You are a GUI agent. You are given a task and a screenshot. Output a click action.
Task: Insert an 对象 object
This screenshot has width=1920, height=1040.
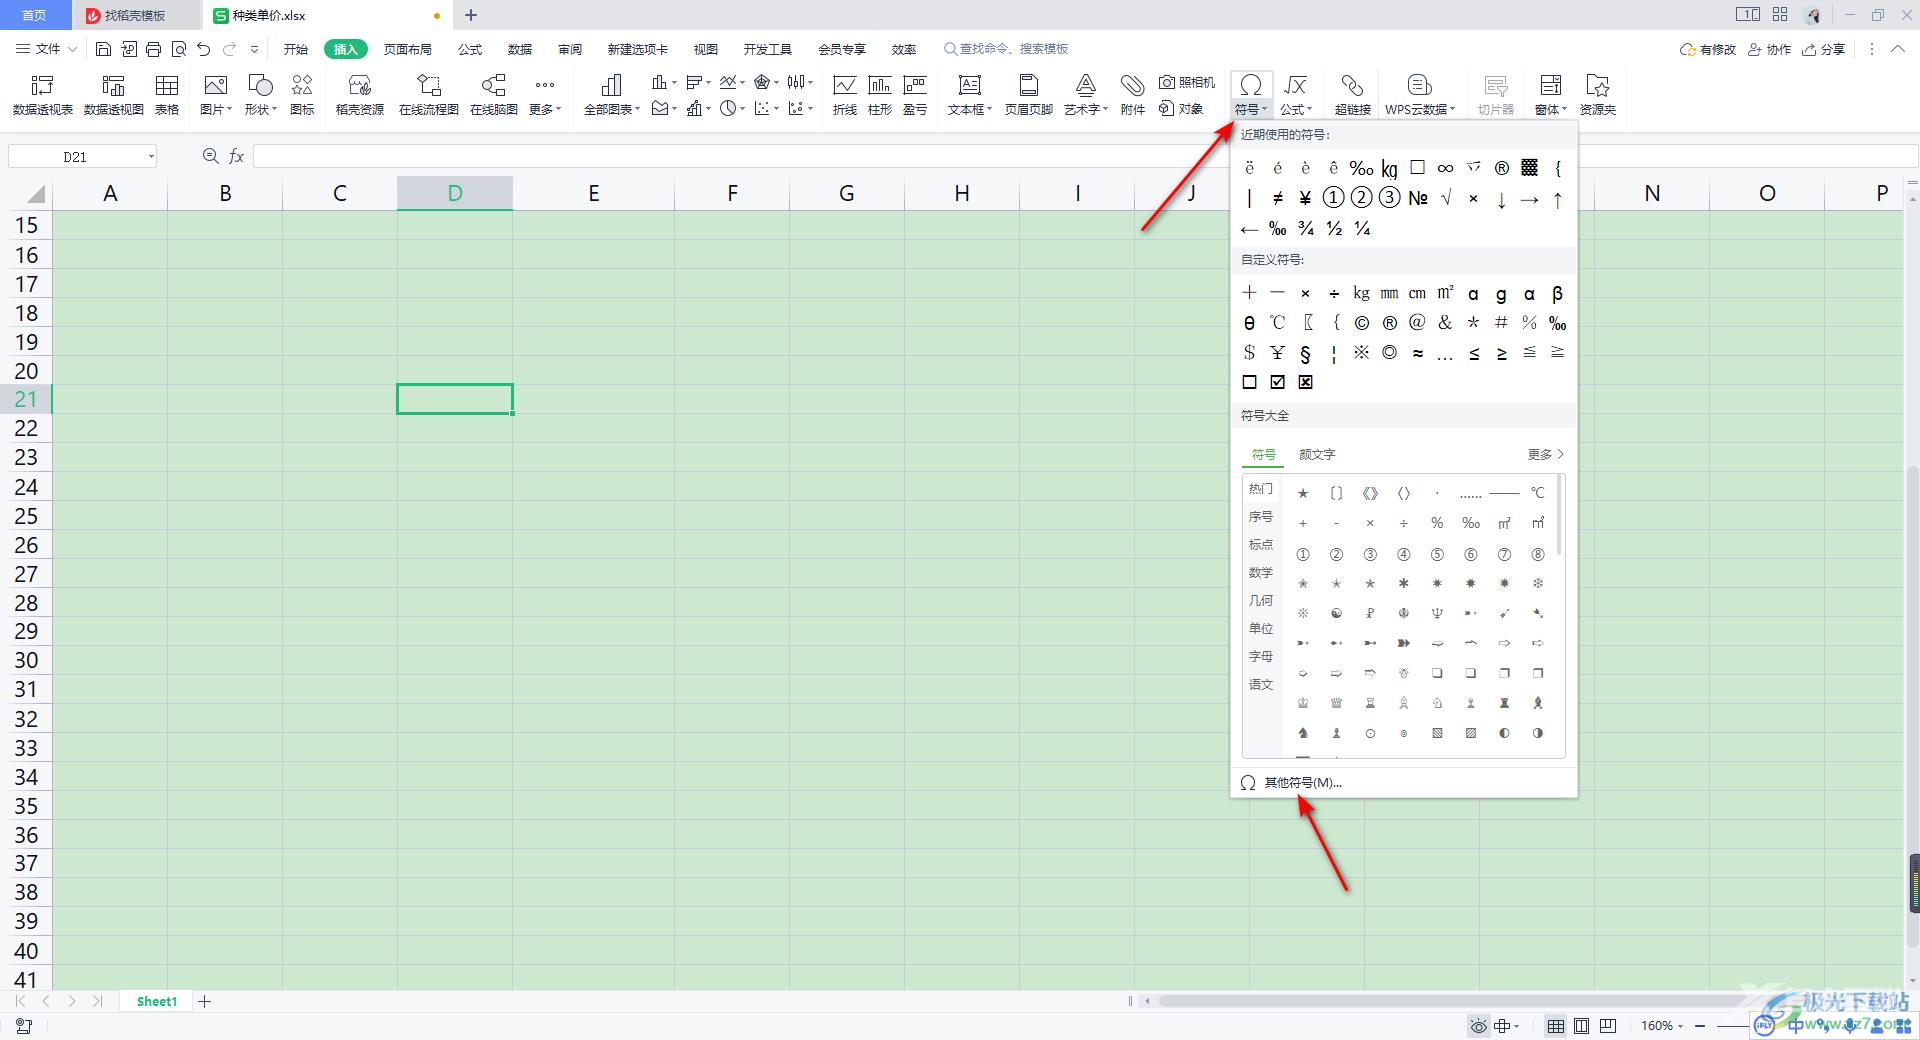click(1181, 109)
